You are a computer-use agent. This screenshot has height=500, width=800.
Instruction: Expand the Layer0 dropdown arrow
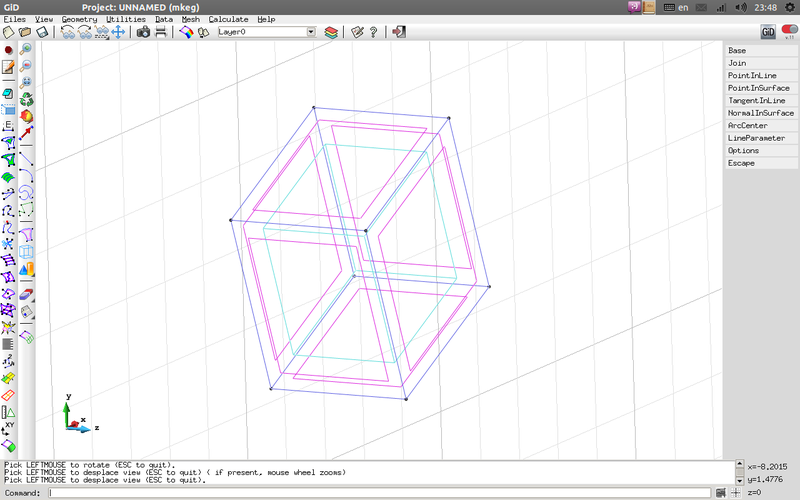pos(311,32)
